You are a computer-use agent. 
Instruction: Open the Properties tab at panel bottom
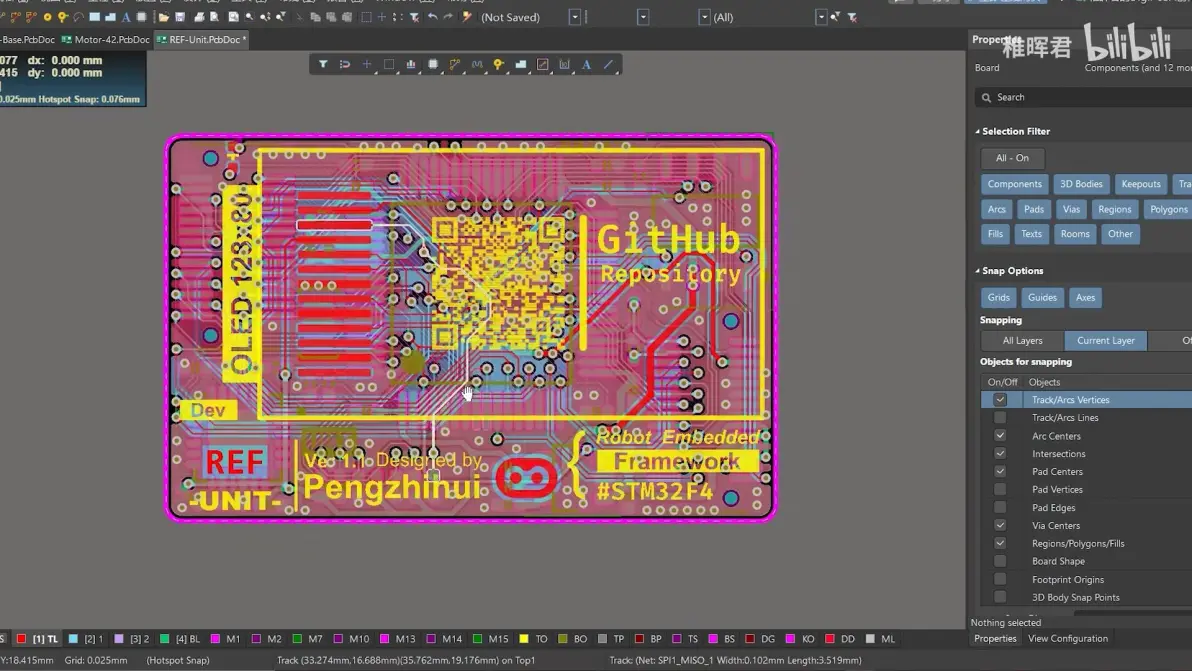click(x=995, y=638)
